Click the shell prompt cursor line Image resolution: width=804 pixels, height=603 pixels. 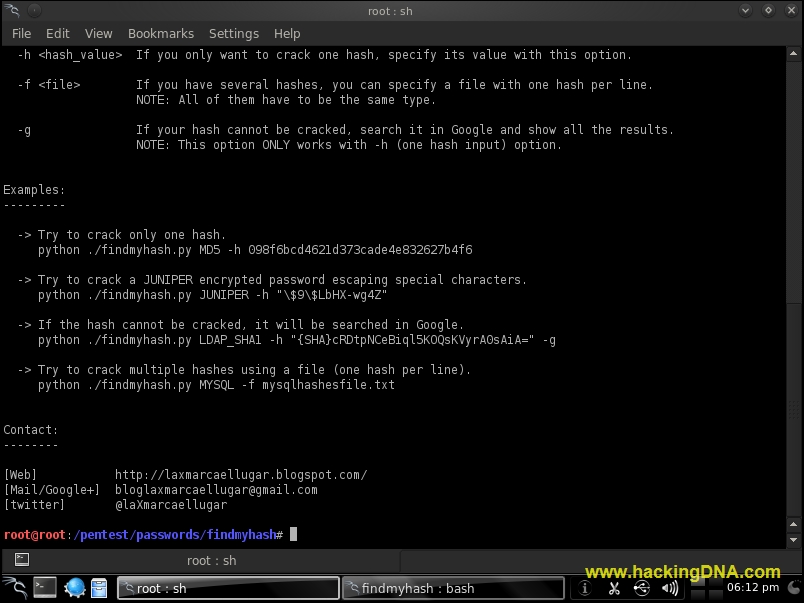[x=150, y=535]
